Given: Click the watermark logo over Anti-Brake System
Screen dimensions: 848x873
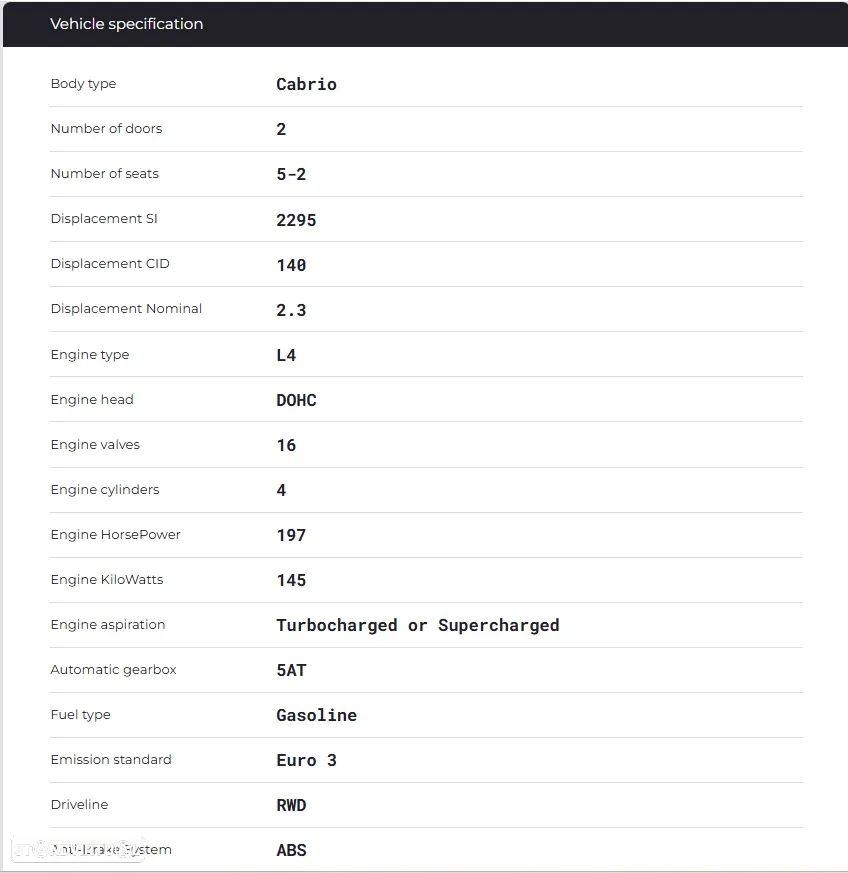Looking at the screenshot, I should click(x=78, y=850).
